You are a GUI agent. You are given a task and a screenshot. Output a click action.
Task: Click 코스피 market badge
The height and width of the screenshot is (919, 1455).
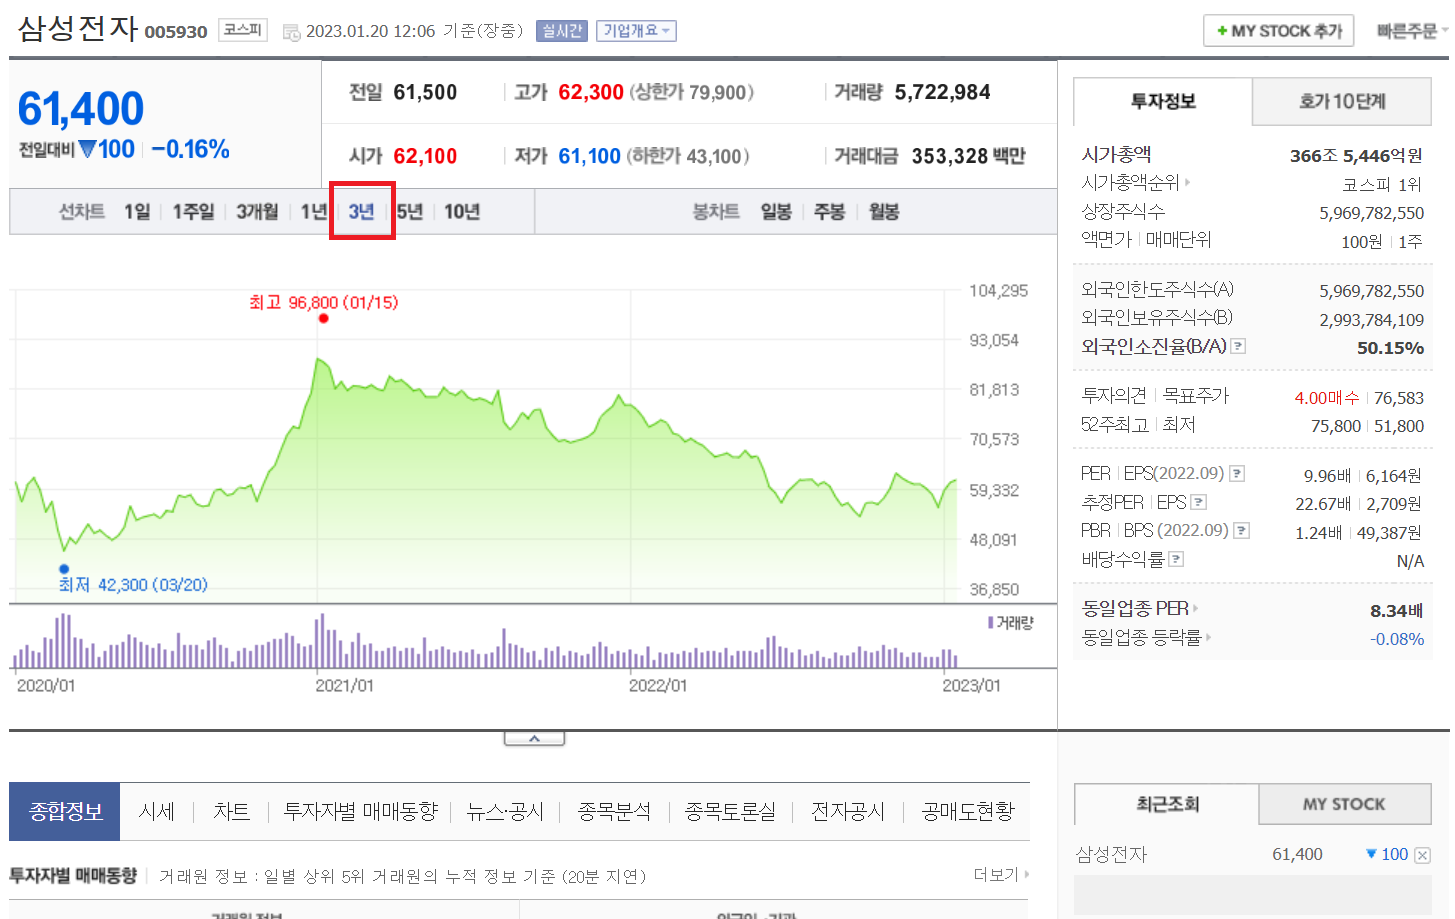(243, 30)
